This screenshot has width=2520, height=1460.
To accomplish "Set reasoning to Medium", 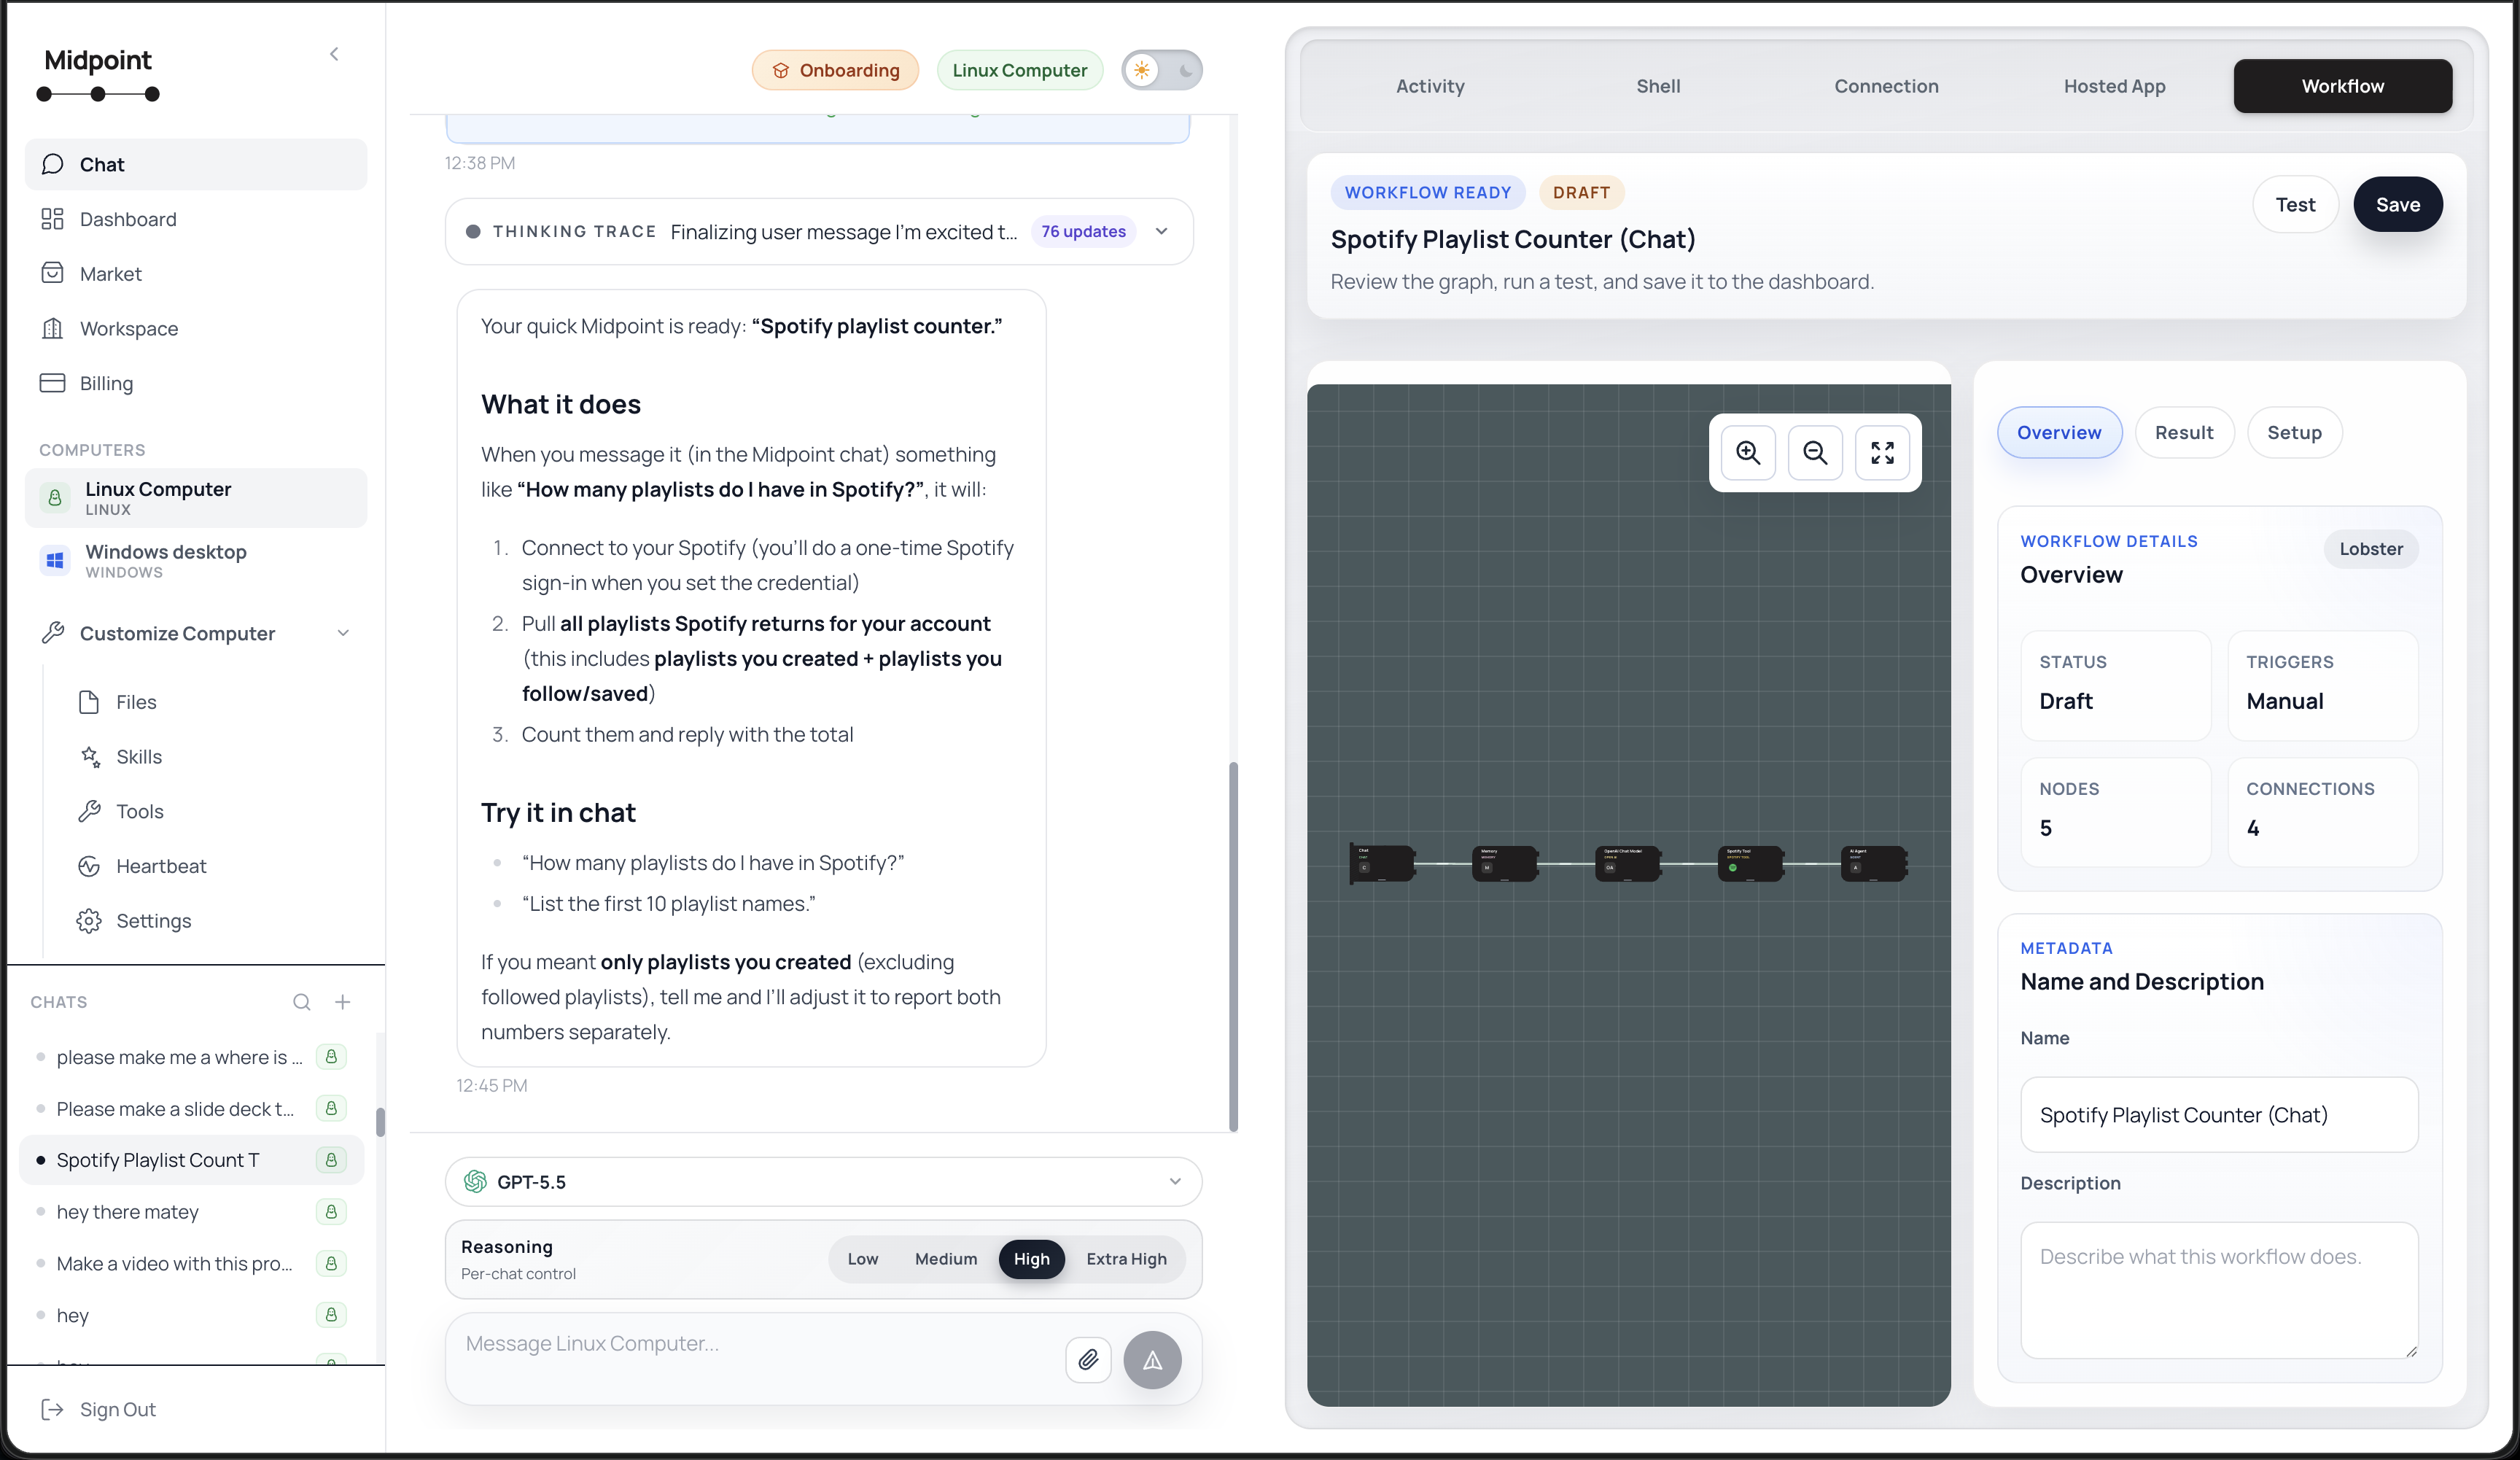I will click(x=946, y=1259).
